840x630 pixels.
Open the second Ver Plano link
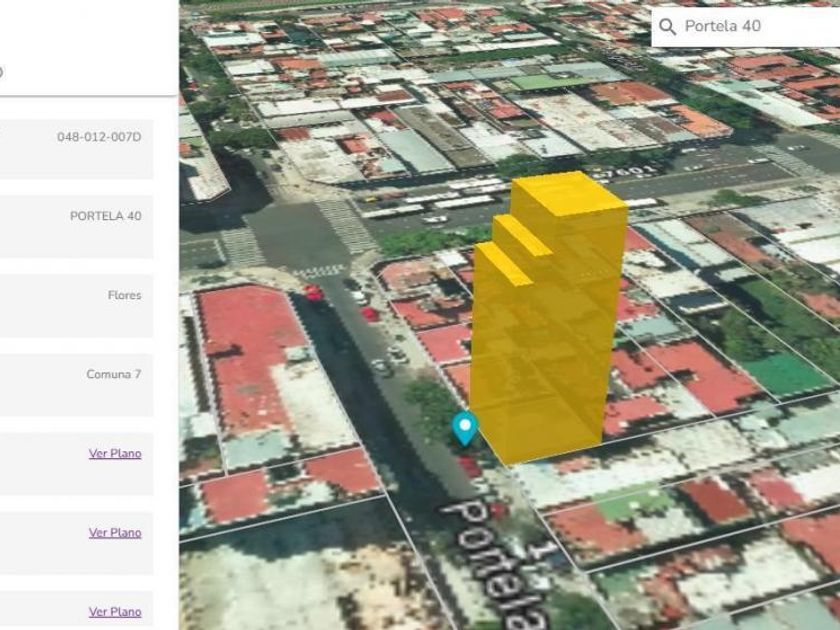pyautogui.click(x=115, y=533)
